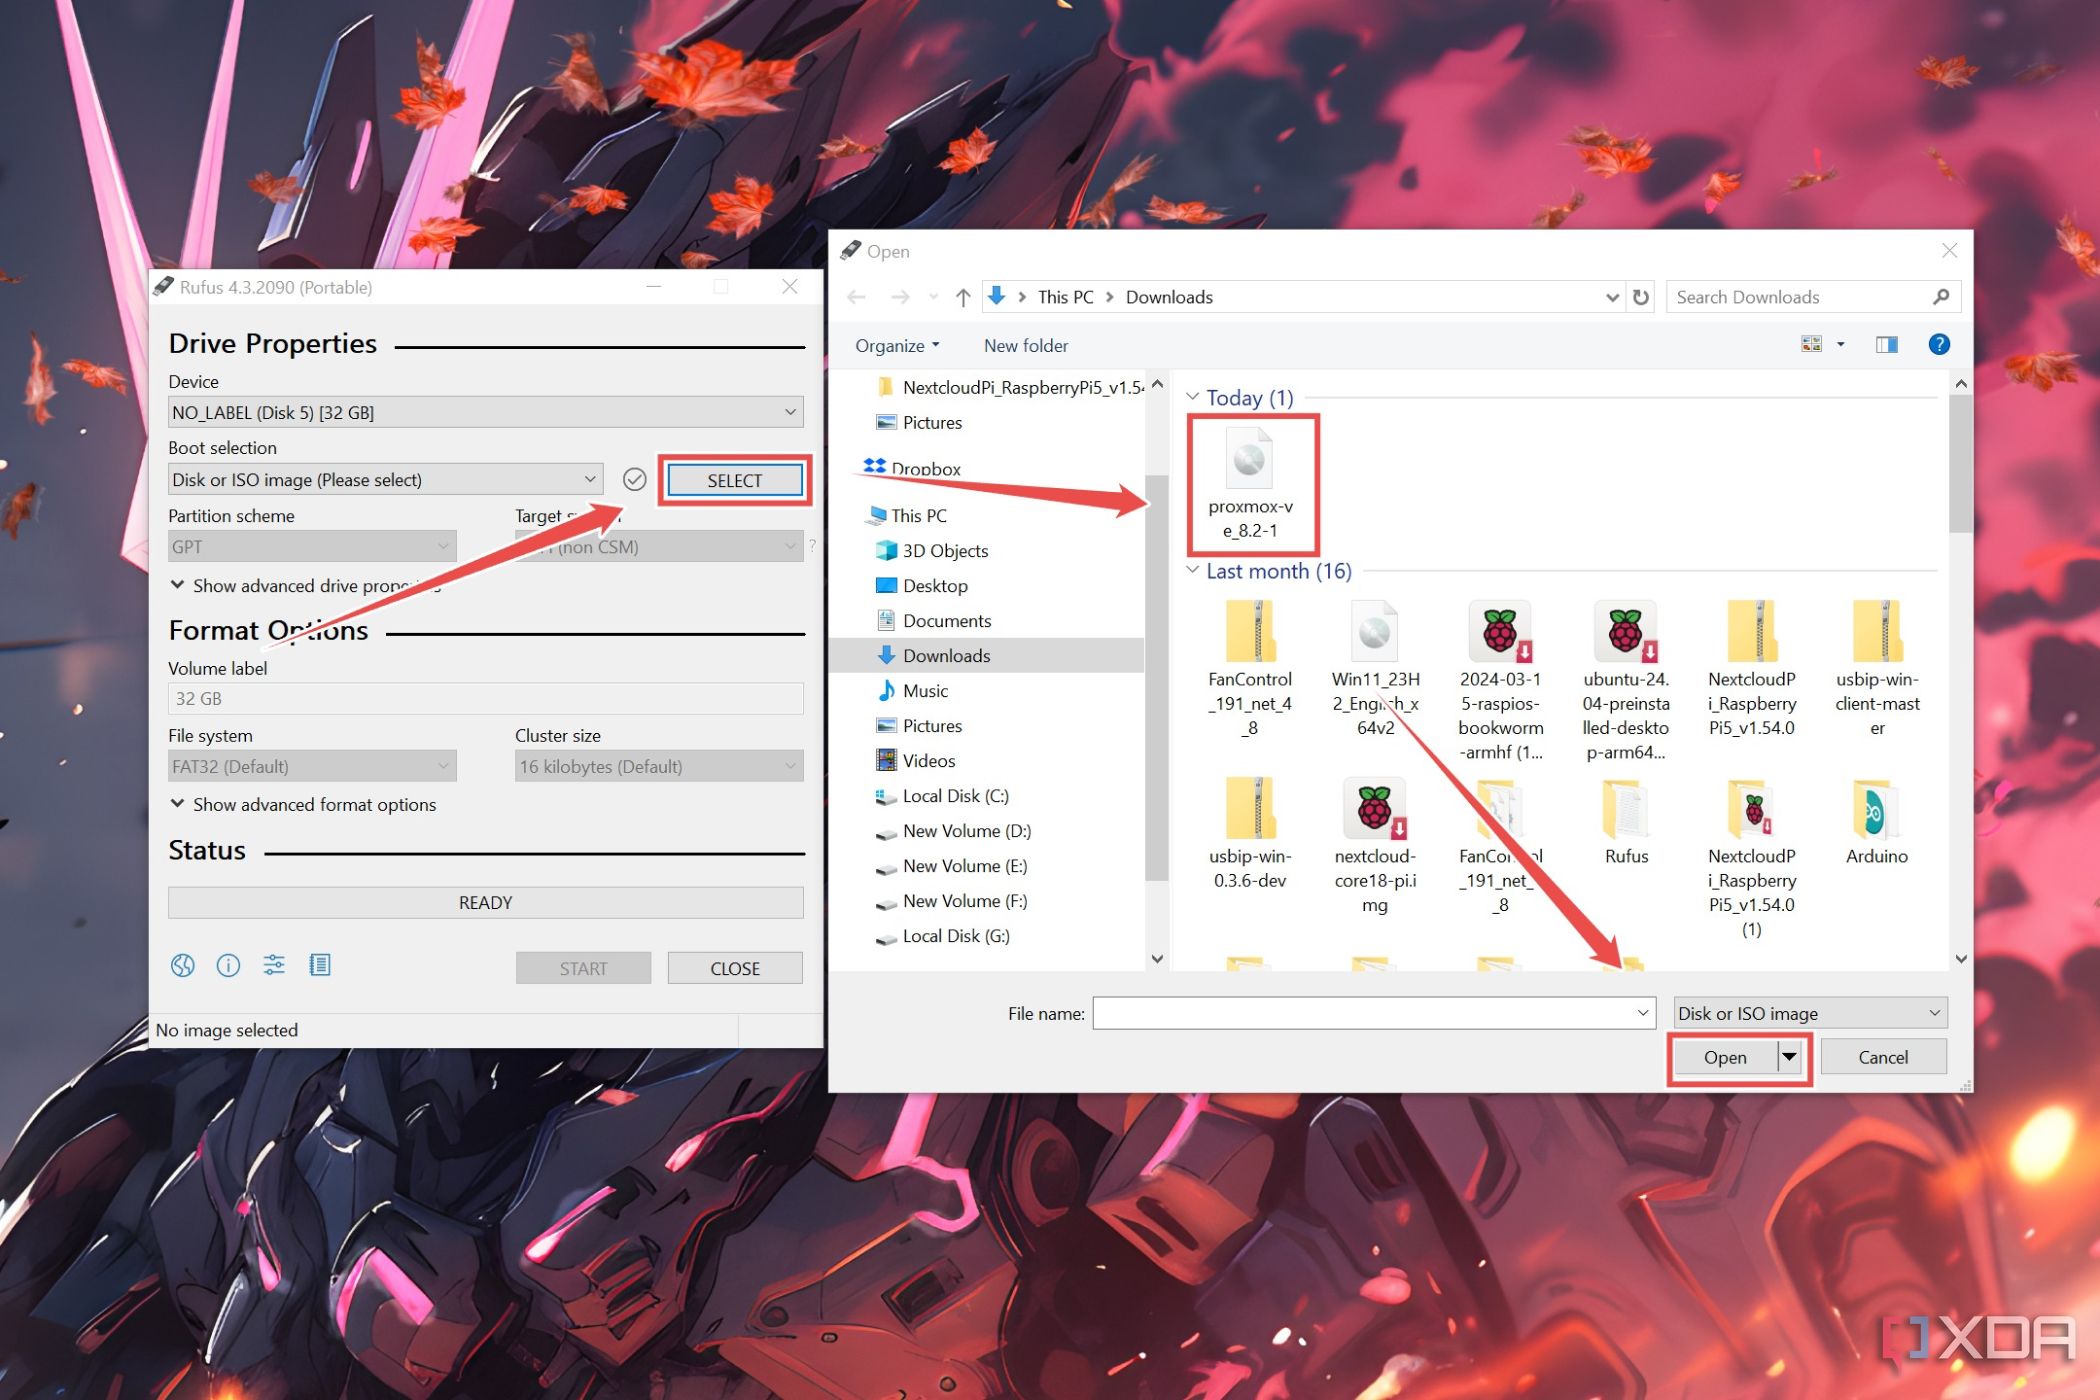Select the Rufus folder

click(x=1626, y=822)
